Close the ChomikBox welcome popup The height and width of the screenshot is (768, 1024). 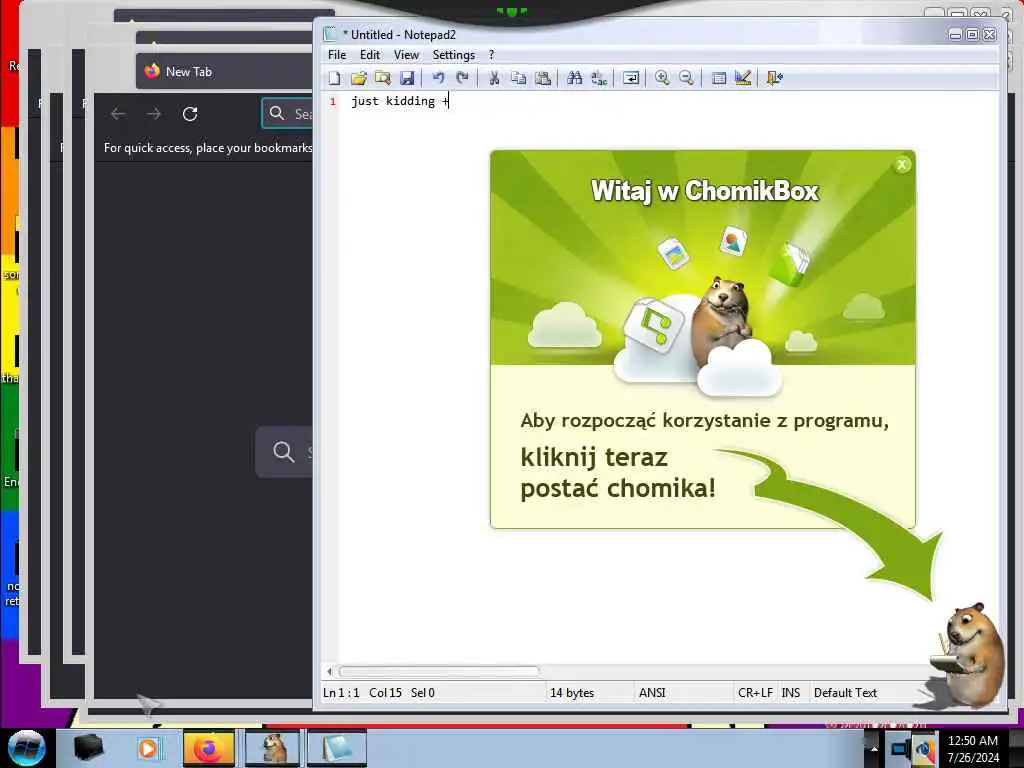click(902, 165)
